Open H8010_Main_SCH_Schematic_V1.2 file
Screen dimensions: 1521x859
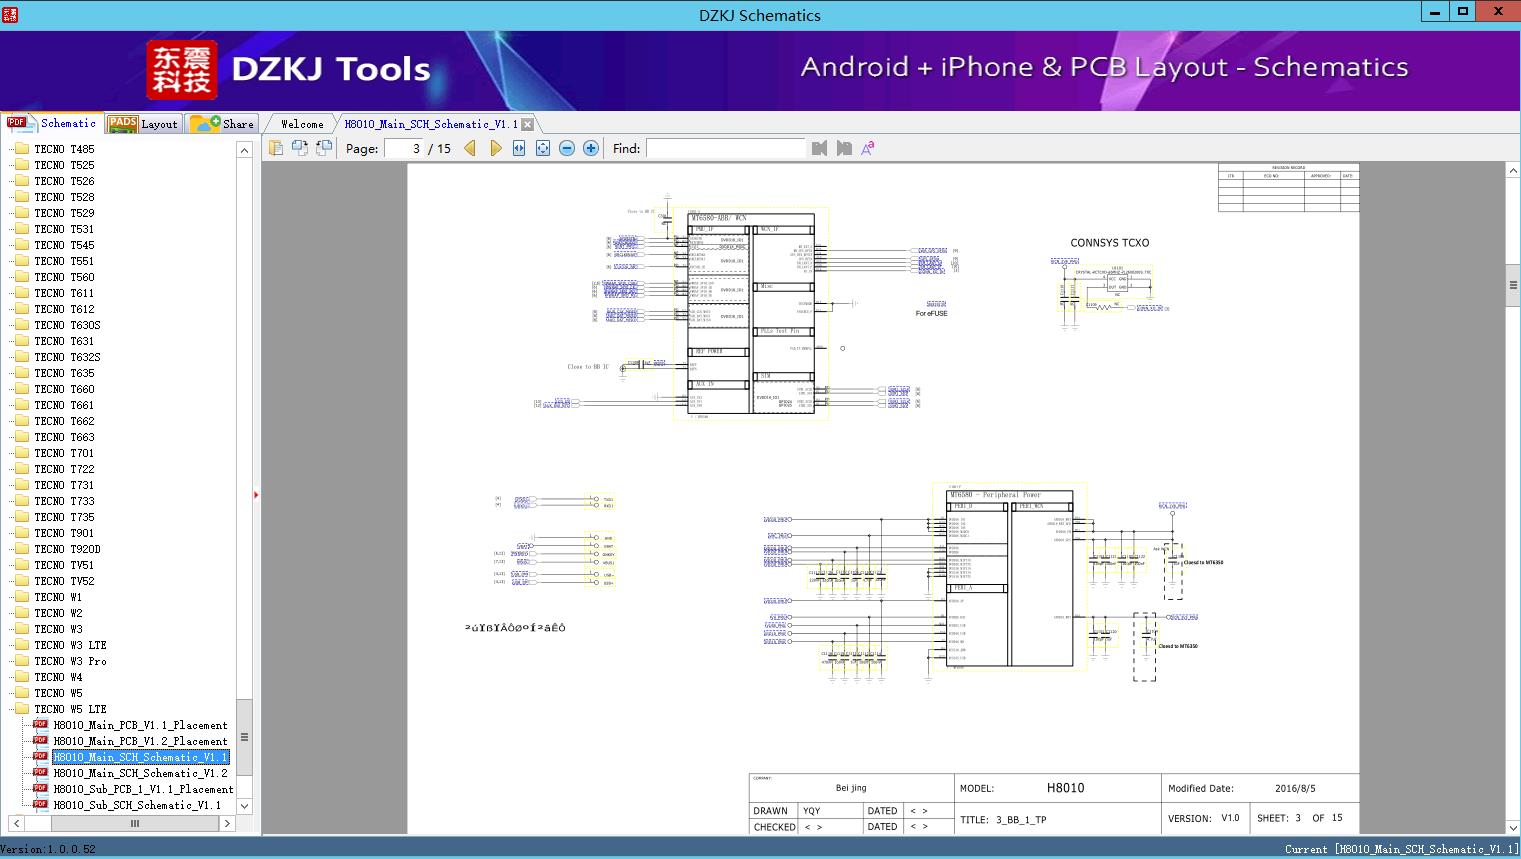(x=140, y=773)
